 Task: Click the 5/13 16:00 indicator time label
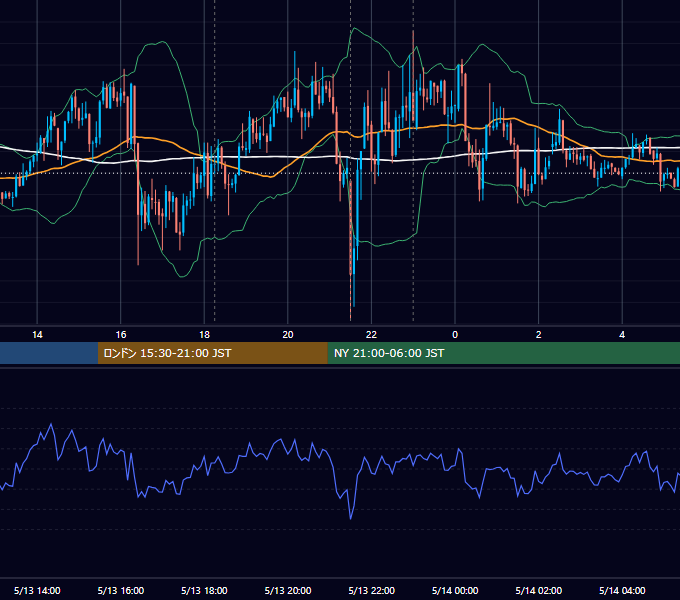121,590
